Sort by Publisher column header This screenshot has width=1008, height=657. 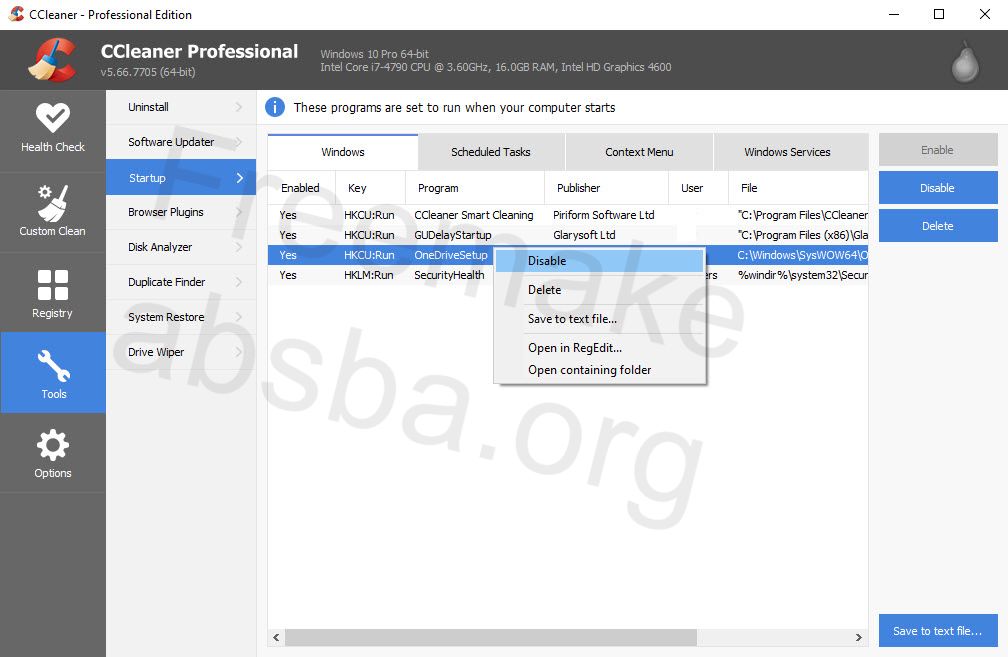point(606,188)
